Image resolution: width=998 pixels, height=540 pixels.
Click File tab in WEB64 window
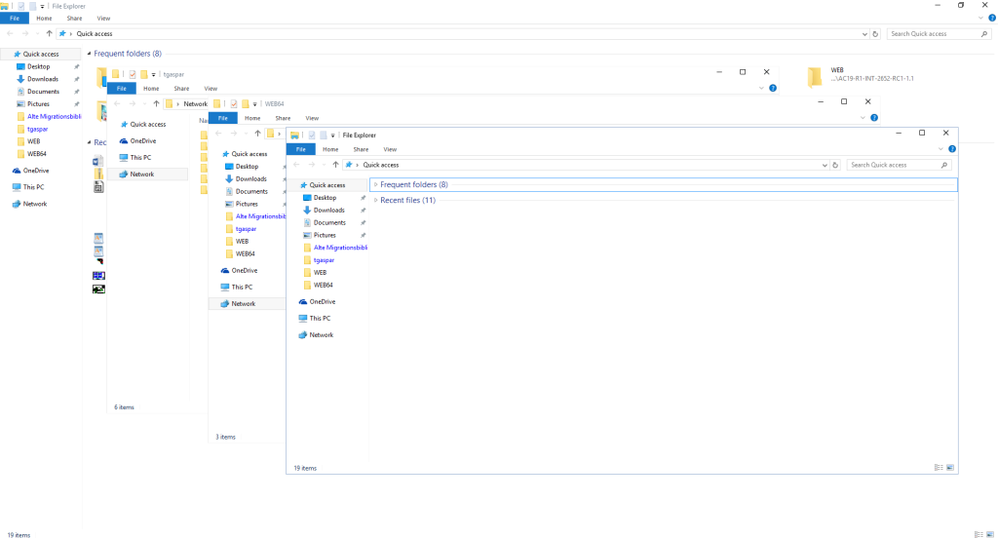(x=223, y=118)
